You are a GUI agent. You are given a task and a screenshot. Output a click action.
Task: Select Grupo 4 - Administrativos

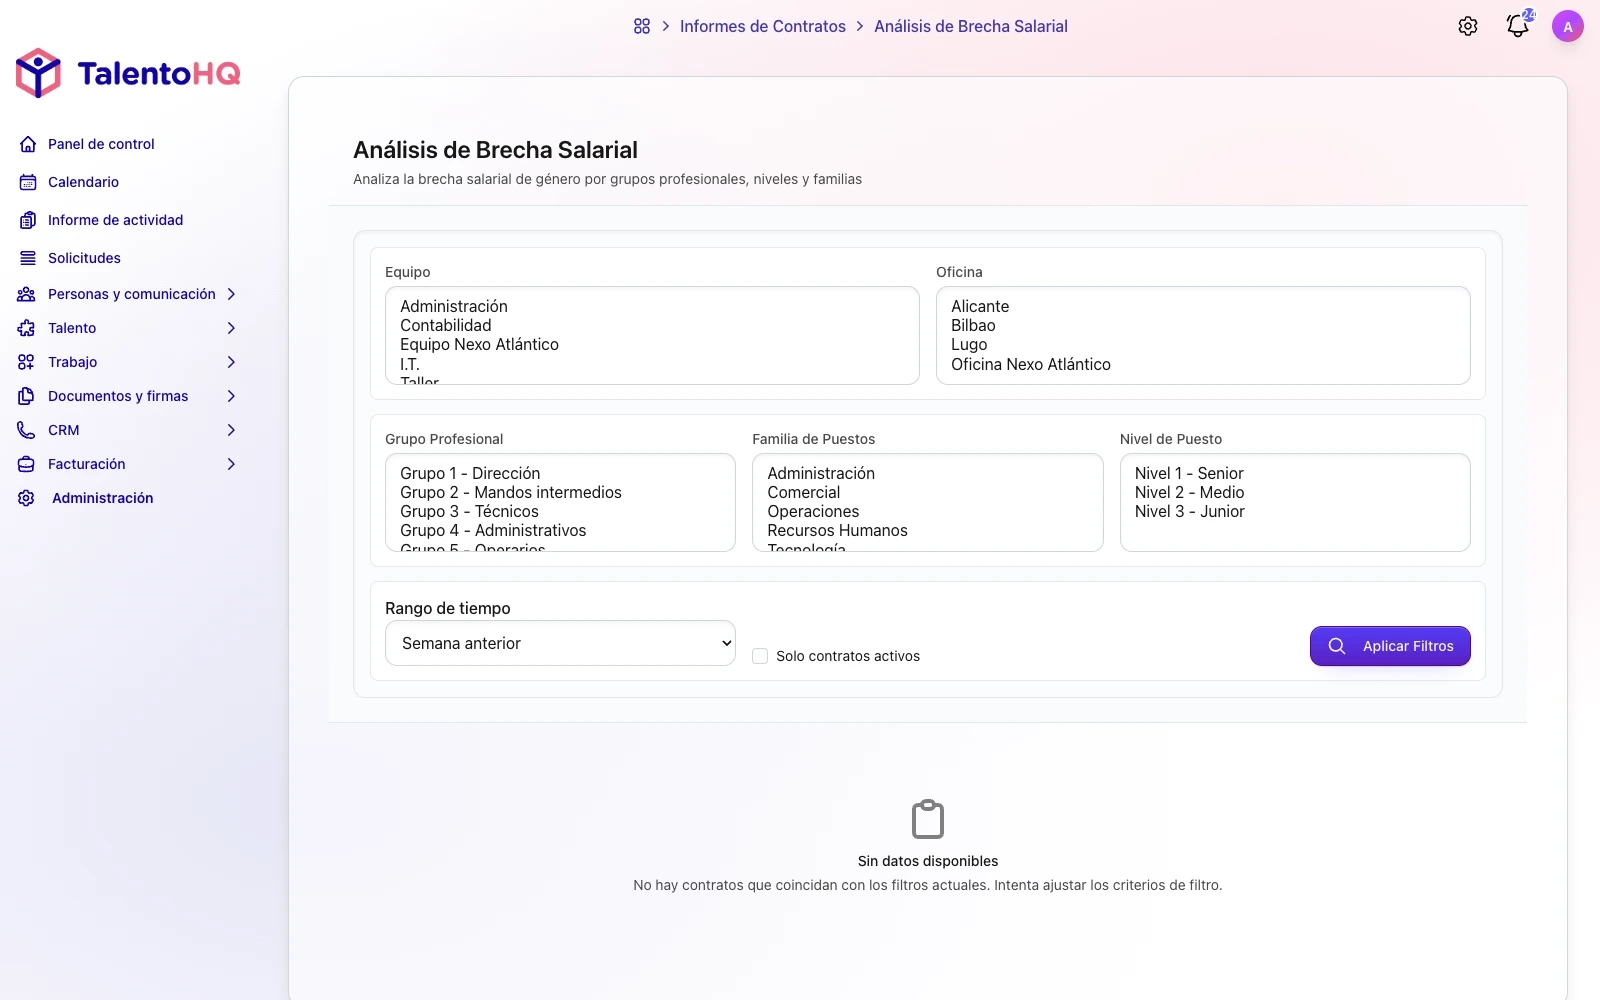pos(560,530)
